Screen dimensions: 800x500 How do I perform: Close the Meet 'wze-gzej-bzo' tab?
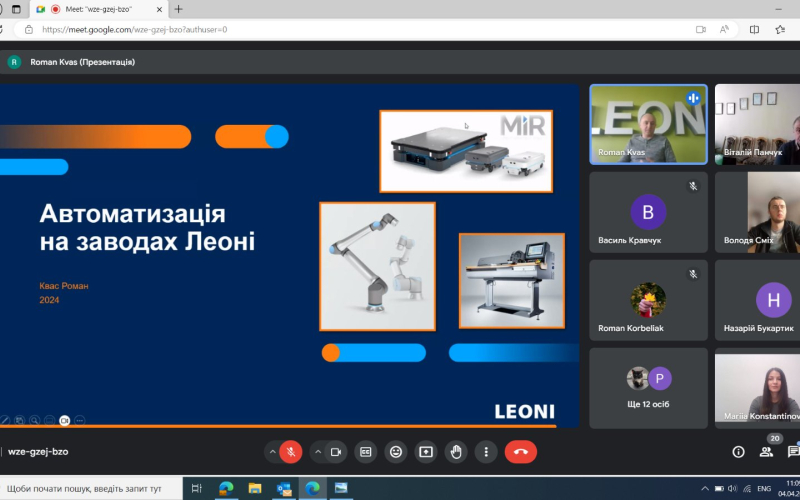click(x=159, y=9)
